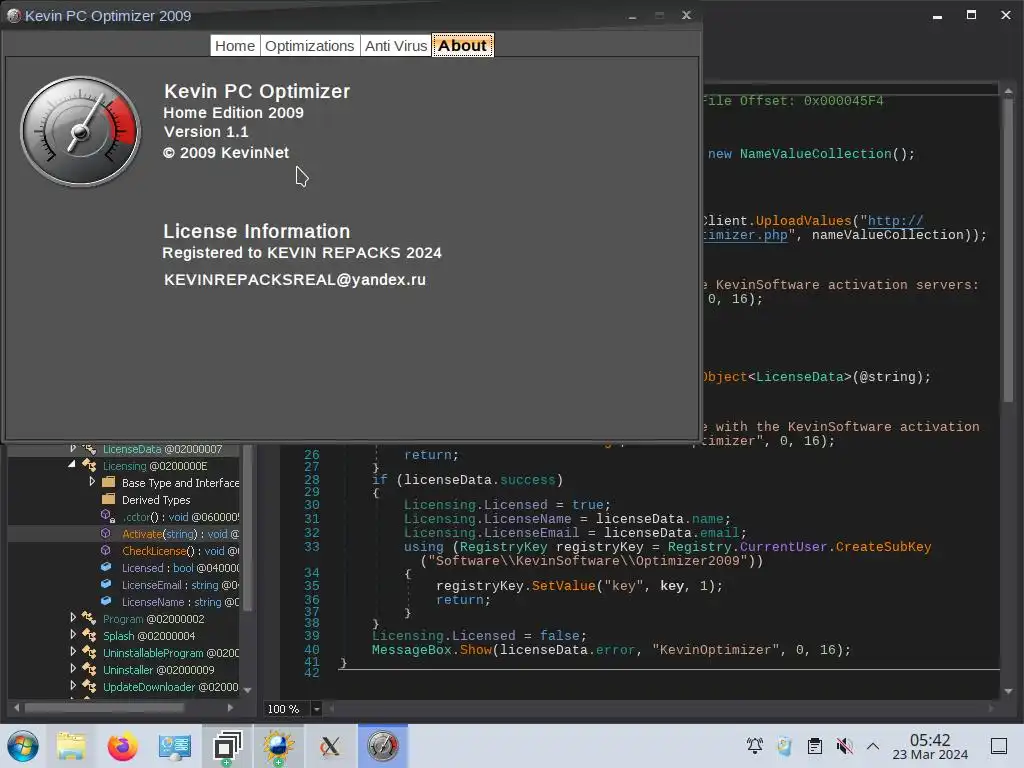Open the X app in taskbar
The height and width of the screenshot is (768, 1024).
[x=330, y=746]
